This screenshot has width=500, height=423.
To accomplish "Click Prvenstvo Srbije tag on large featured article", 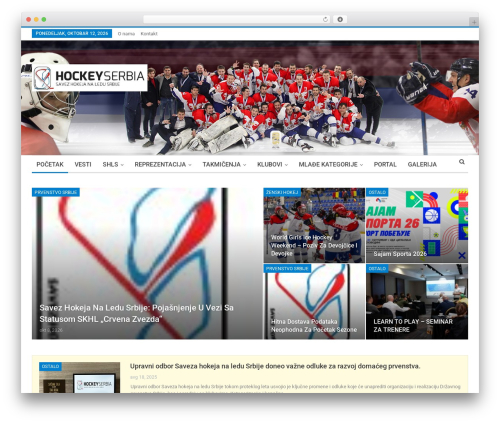I will pyautogui.click(x=56, y=192).
